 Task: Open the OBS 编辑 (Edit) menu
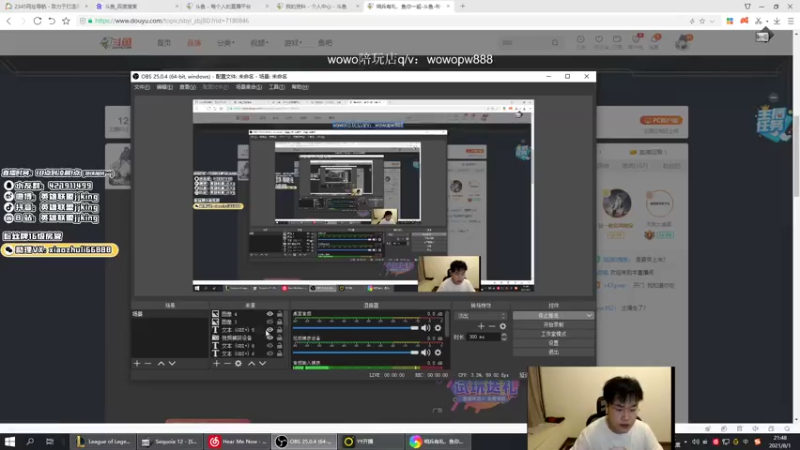point(164,87)
